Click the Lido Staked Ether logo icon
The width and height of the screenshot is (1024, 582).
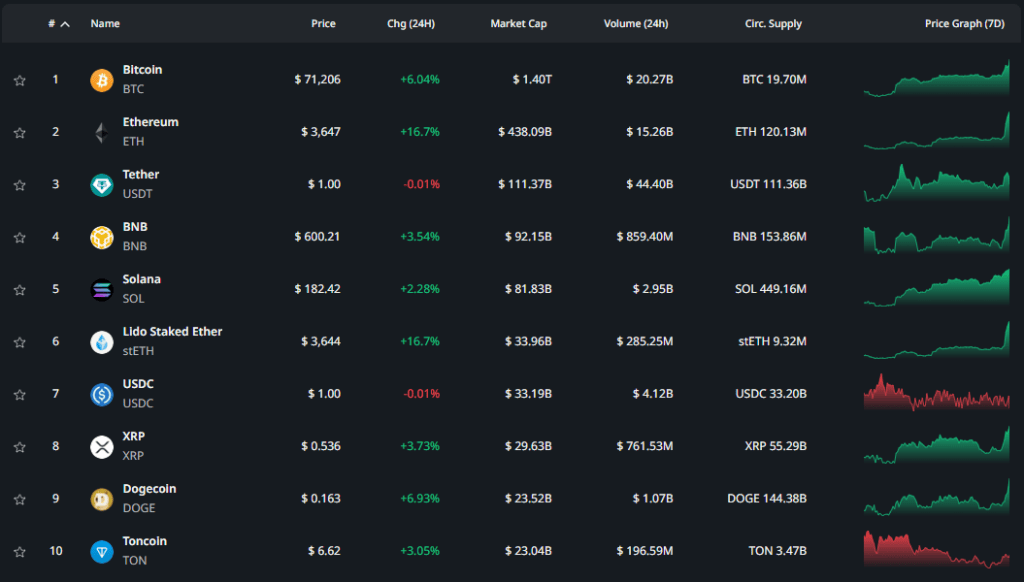coord(102,342)
